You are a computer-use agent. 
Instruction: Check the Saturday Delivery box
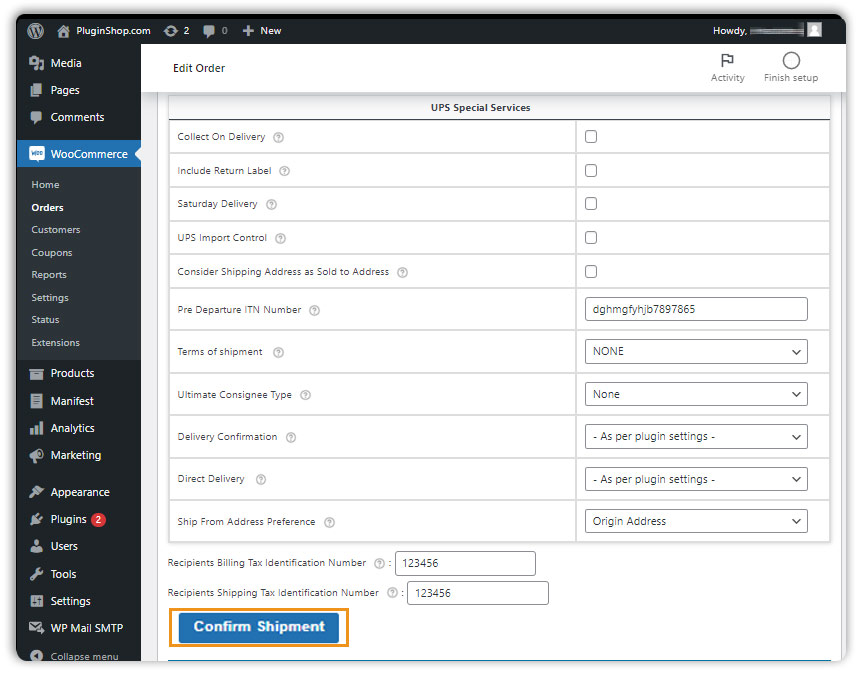[x=591, y=204]
